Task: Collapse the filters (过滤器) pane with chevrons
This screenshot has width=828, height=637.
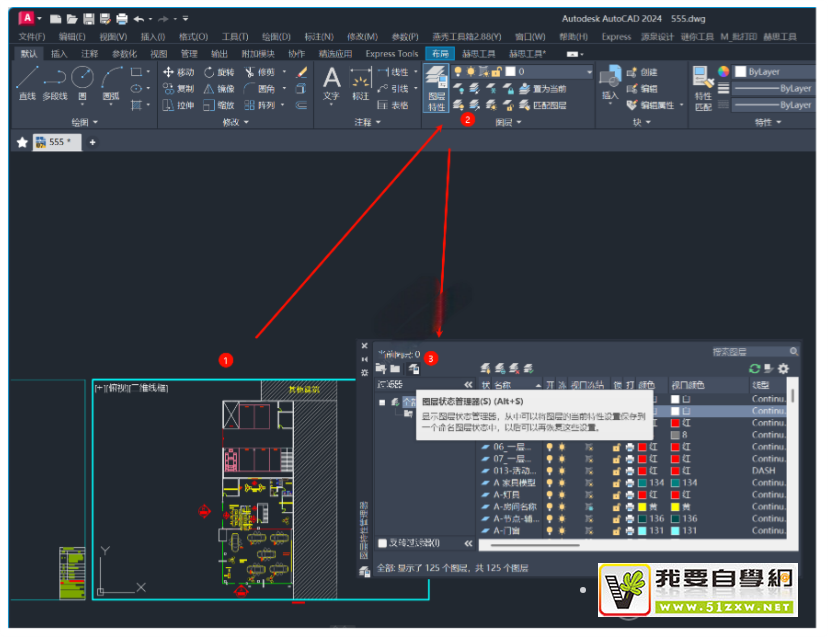Action: click(x=468, y=385)
